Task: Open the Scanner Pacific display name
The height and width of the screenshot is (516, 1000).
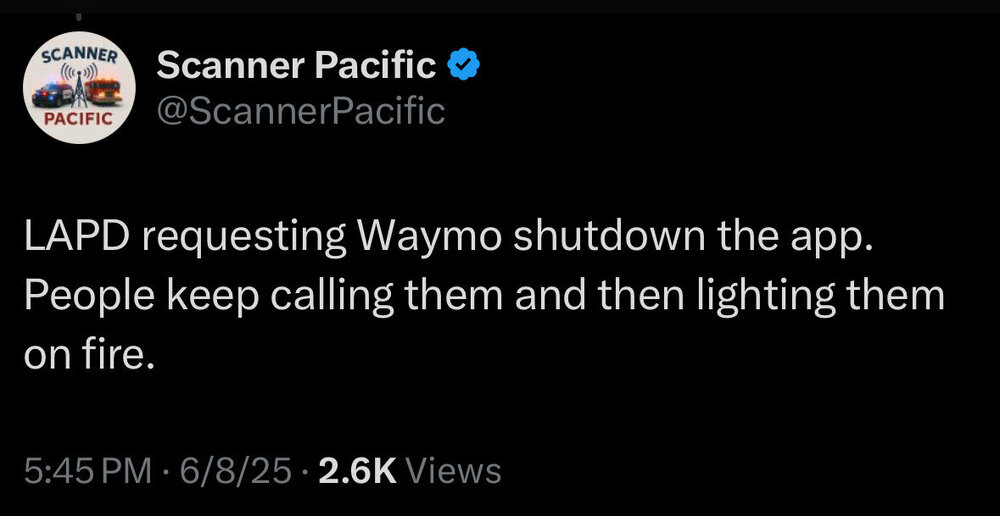Action: click(297, 66)
